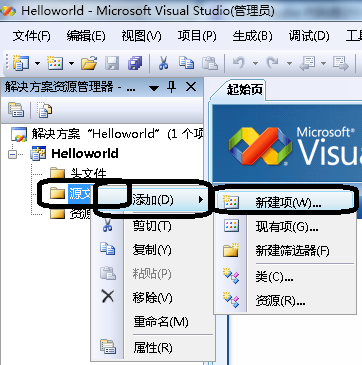This screenshot has height=365, width=362.
Task: Open the 项目(P) menu
Action: (x=197, y=36)
